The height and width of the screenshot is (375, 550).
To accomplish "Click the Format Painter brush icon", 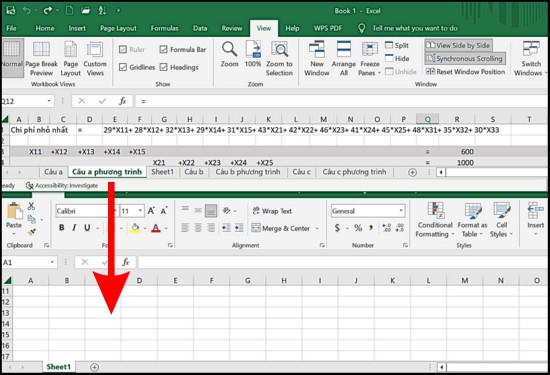I will [x=32, y=232].
